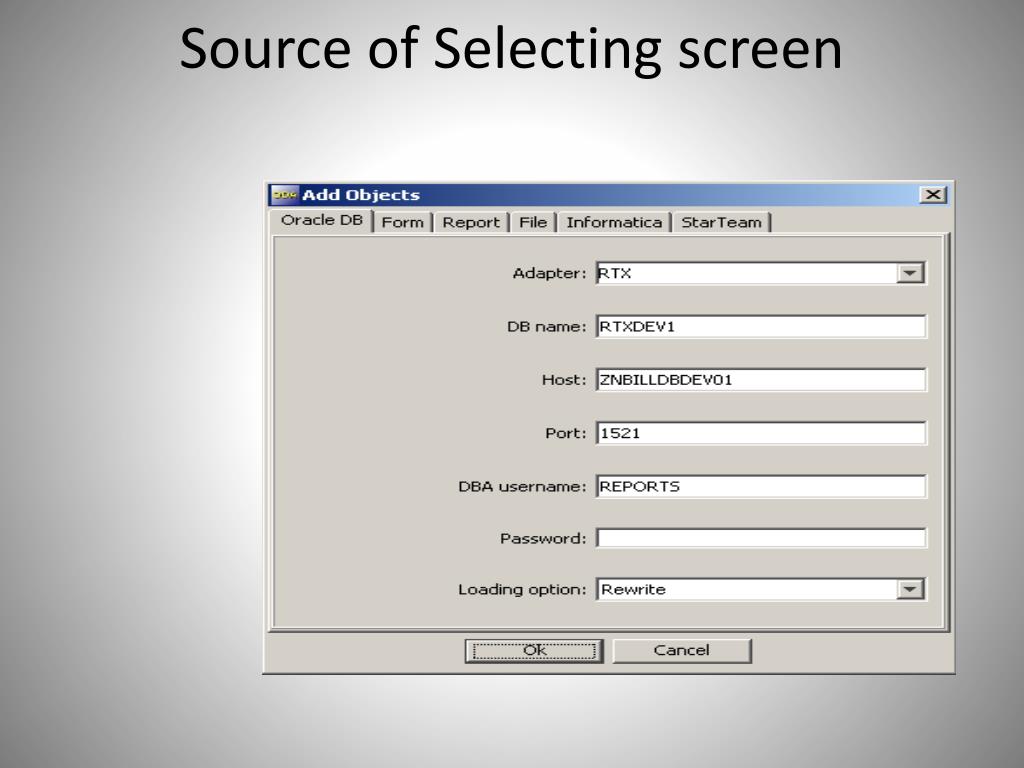This screenshot has height=768, width=1024.
Task: Expand the Adapter dropdown arrow
Action: [x=909, y=273]
